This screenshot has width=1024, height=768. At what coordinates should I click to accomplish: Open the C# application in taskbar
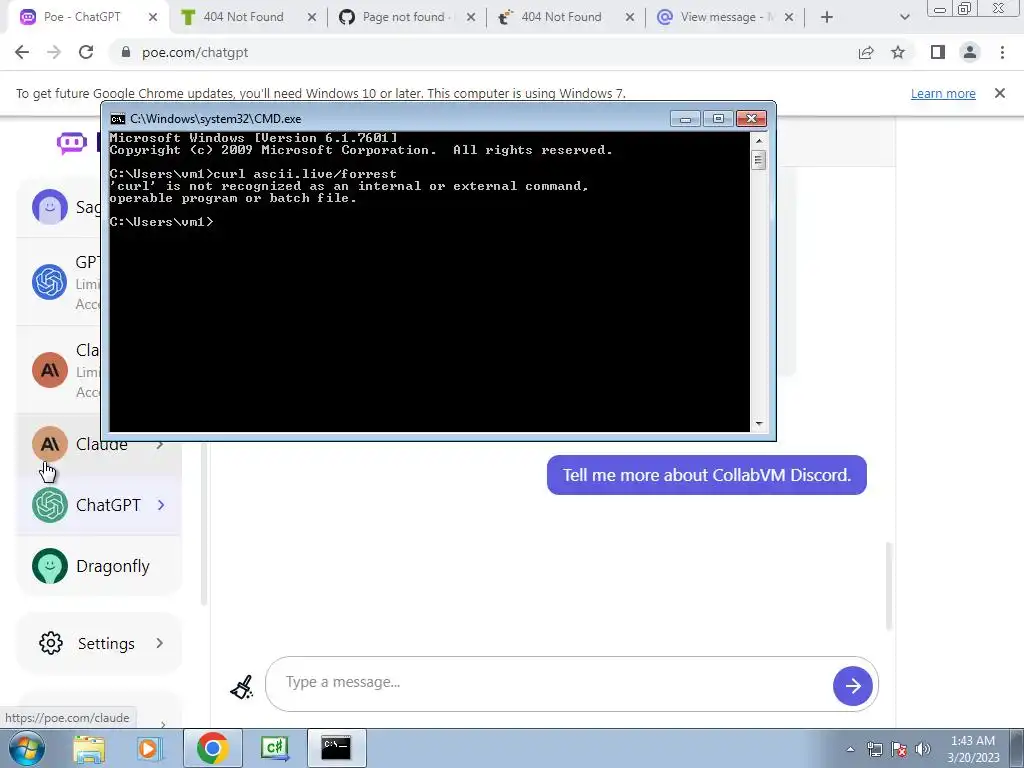coord(274,748)
